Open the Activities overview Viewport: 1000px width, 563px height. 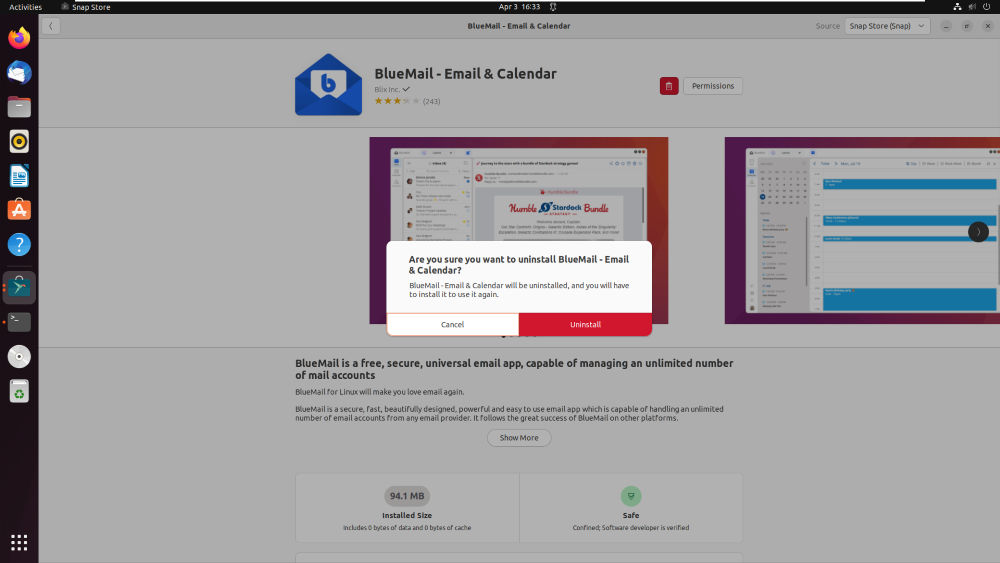[x=25, y=7]
